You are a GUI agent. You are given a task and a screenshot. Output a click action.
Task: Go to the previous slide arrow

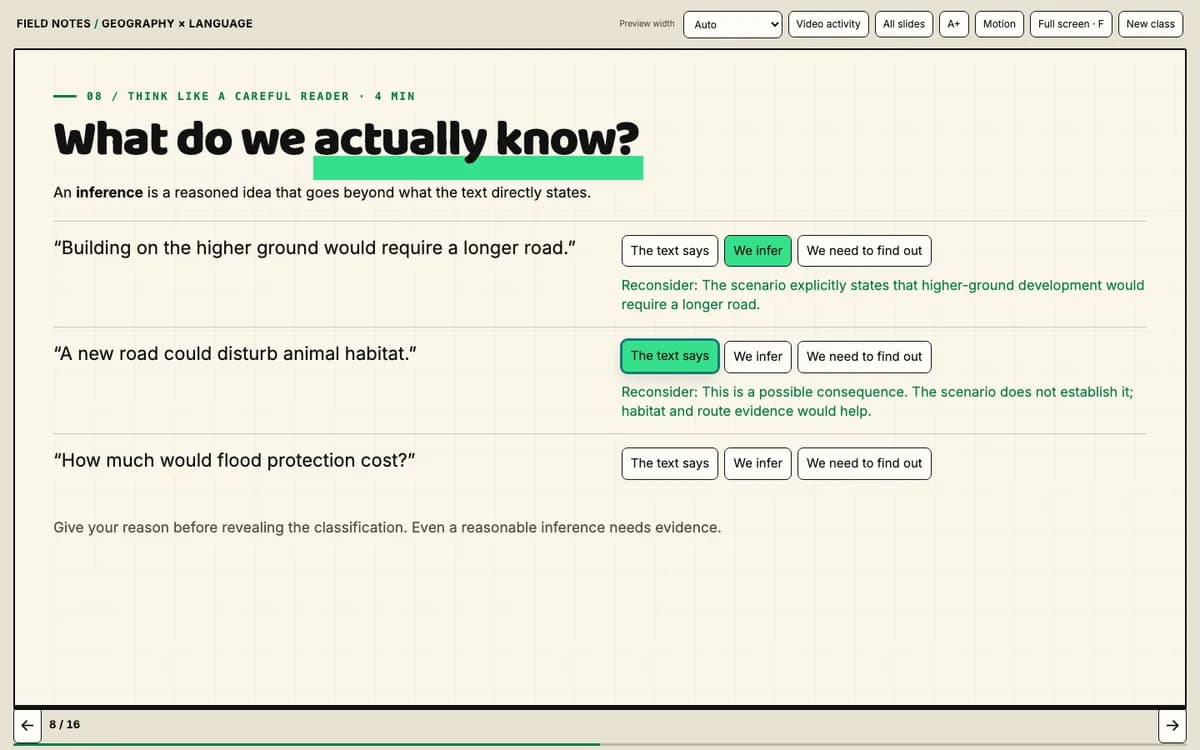[27, 725]
